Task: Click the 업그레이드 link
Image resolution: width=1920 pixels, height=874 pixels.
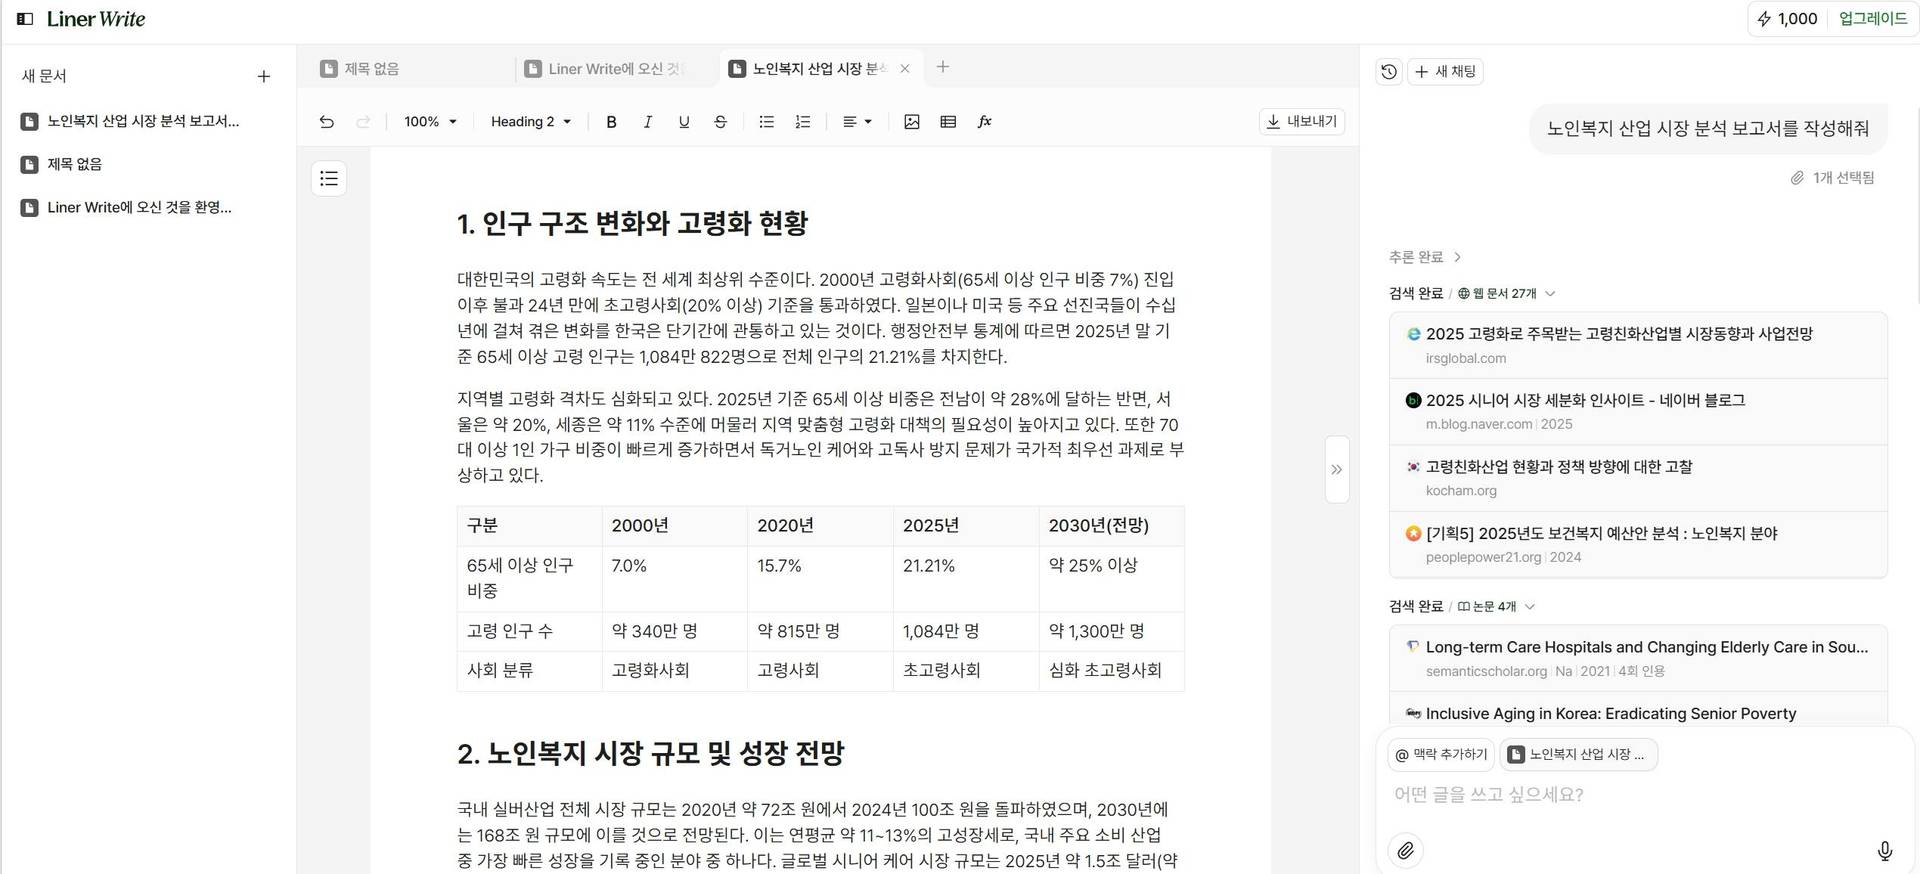Action: 1873,19
